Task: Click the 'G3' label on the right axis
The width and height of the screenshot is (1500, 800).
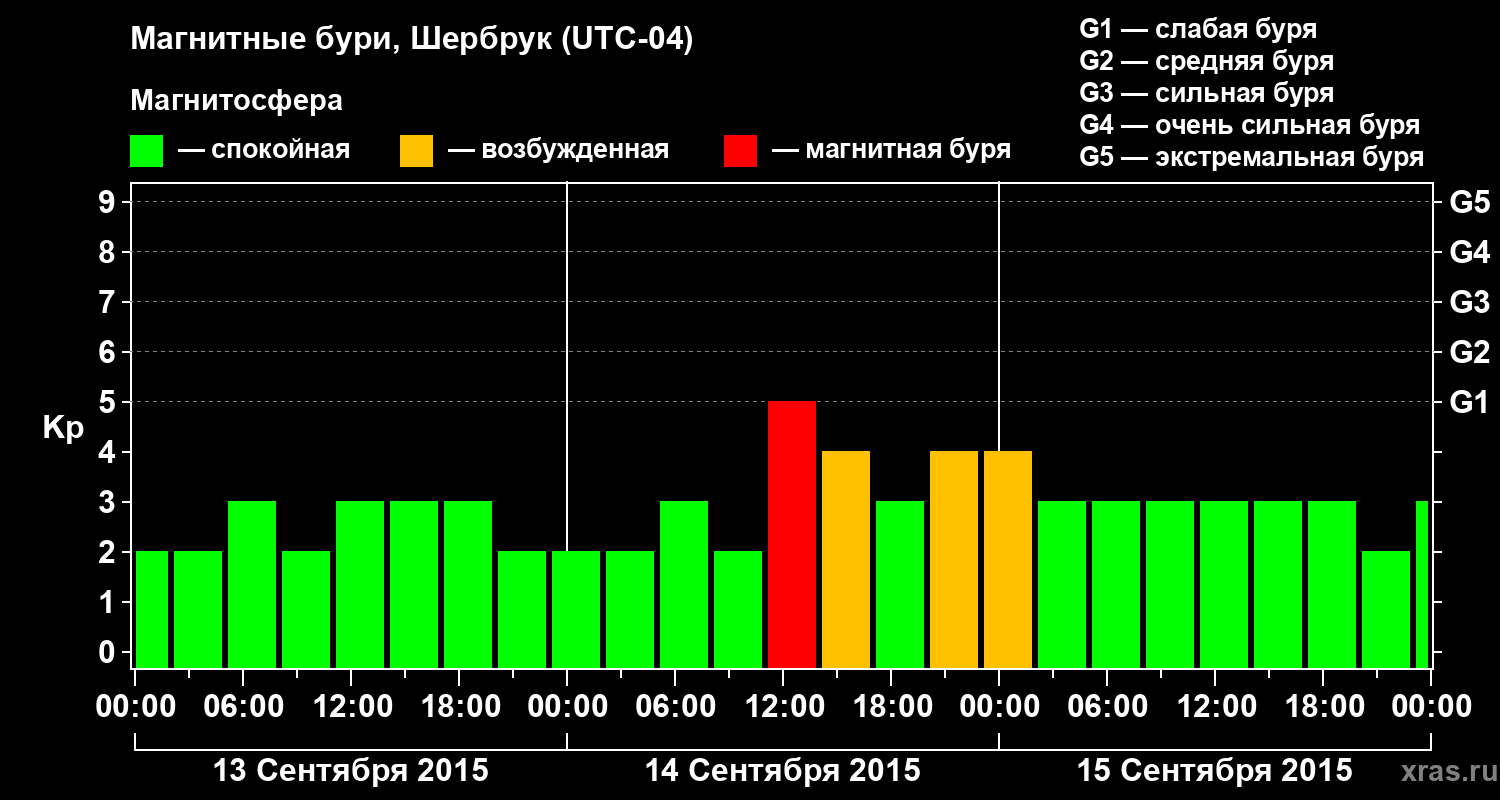Action: [1470, 303]
